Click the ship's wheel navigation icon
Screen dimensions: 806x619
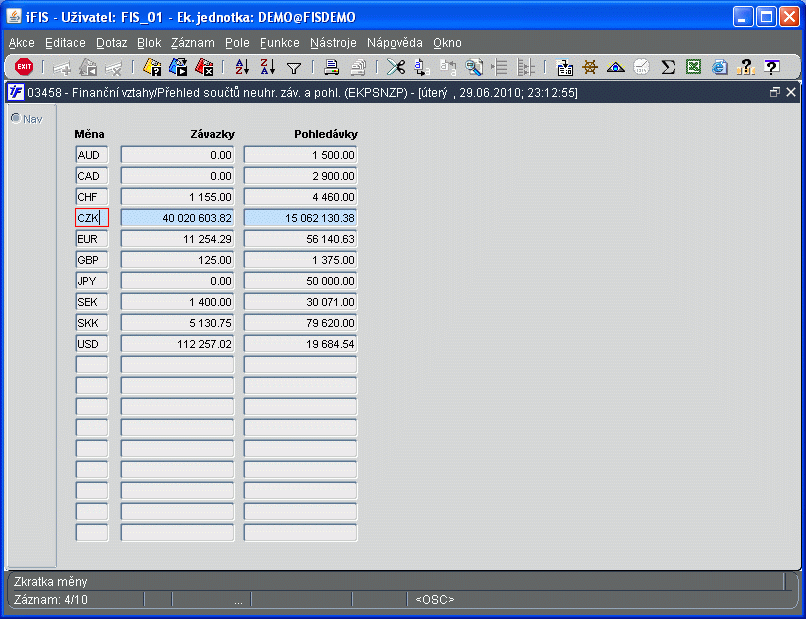(590, 67)
